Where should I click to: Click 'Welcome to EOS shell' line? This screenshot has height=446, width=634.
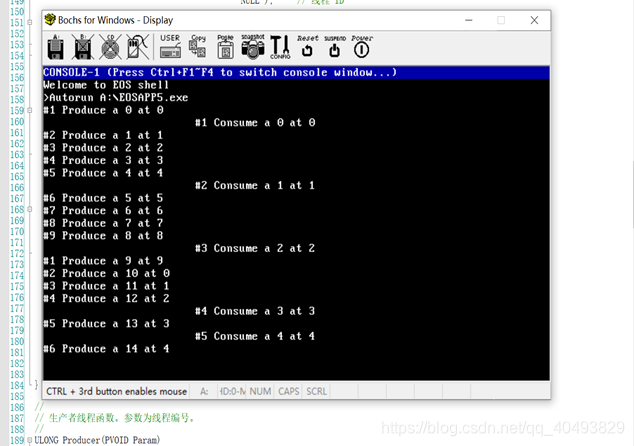106,85
